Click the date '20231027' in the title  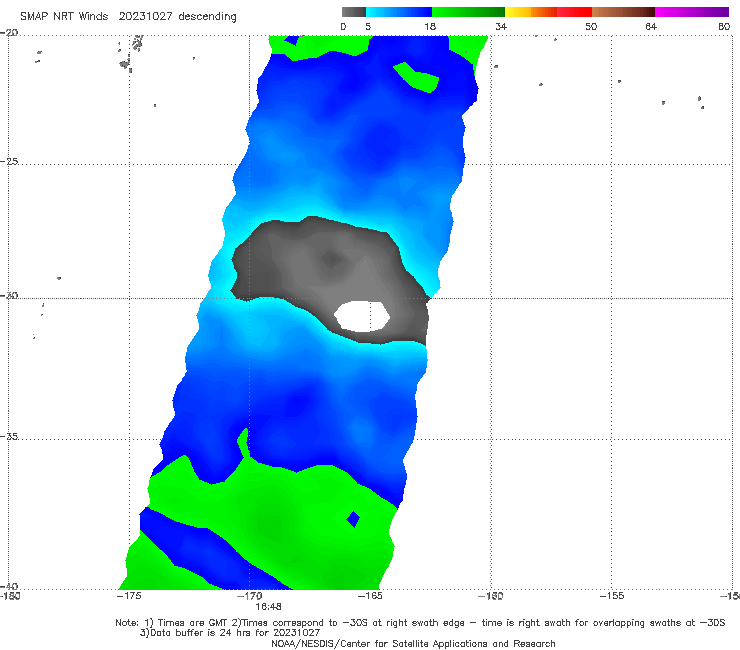coord(145,16)
